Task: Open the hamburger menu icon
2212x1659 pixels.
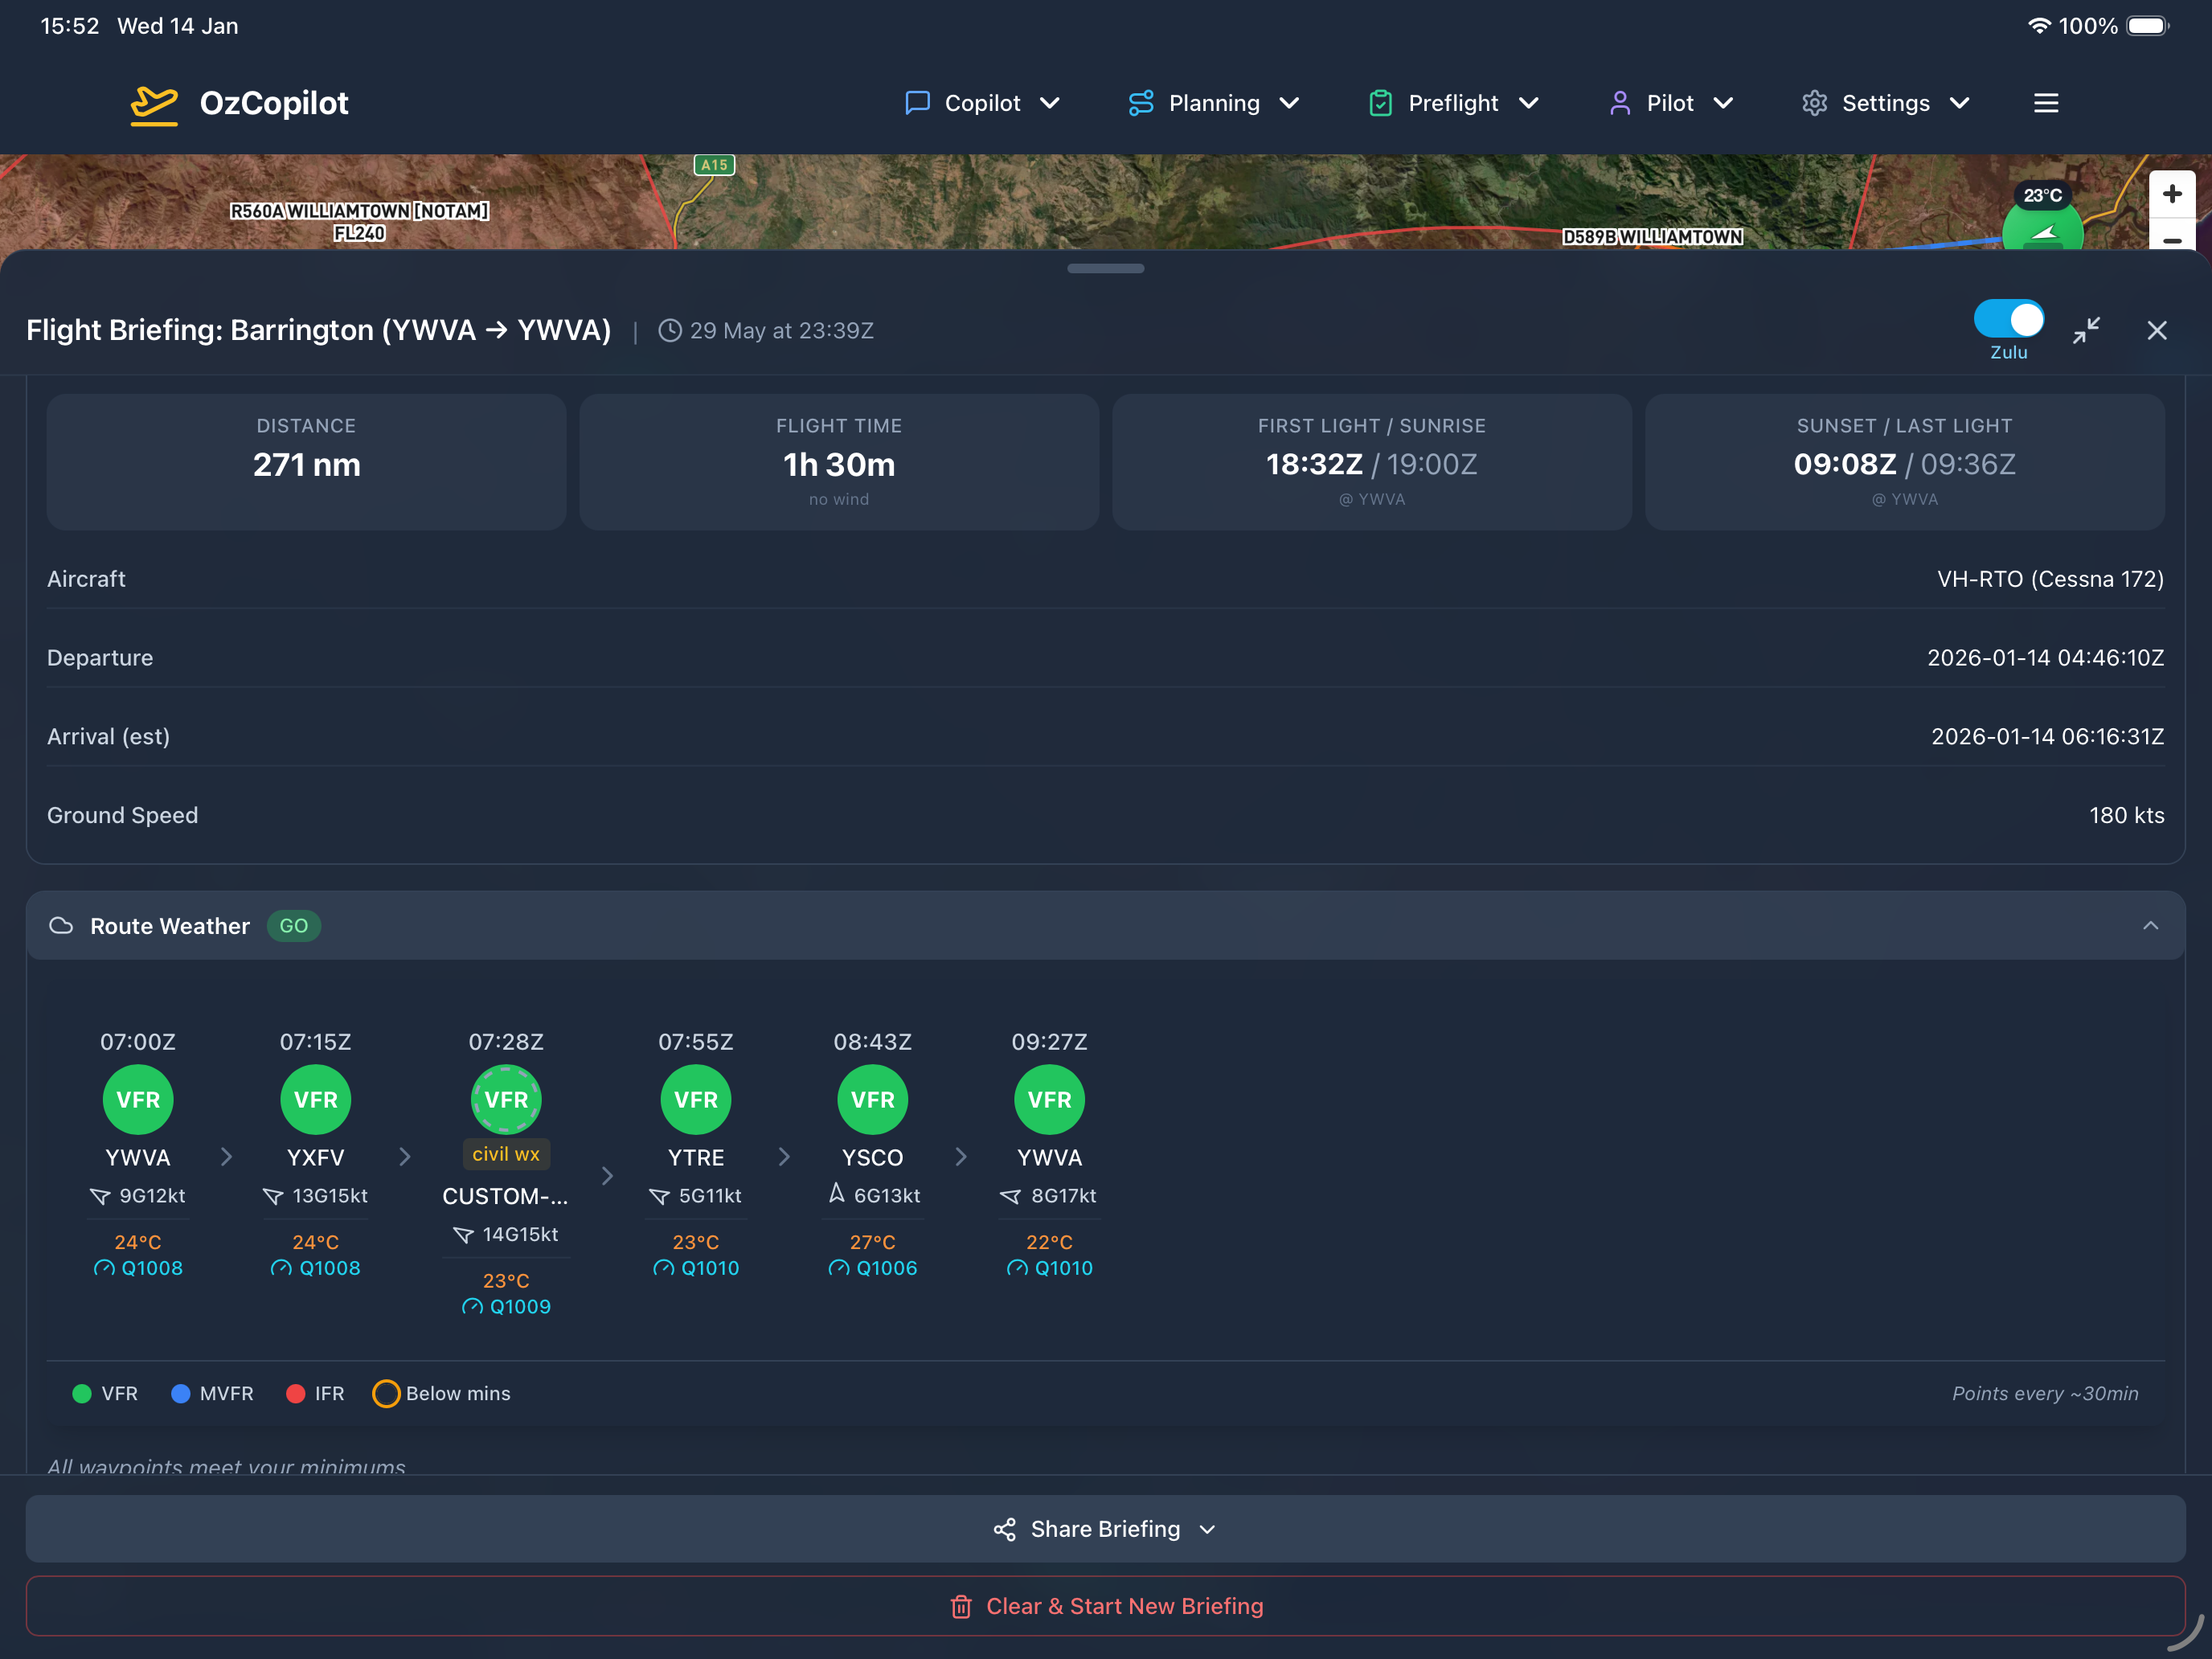Action: [2046, 103]
